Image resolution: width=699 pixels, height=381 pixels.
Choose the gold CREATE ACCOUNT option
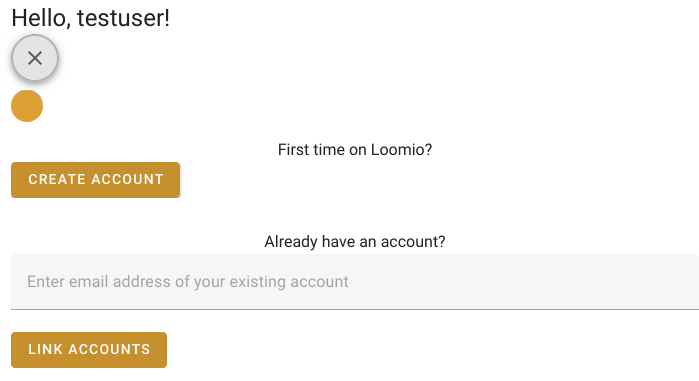95,180
